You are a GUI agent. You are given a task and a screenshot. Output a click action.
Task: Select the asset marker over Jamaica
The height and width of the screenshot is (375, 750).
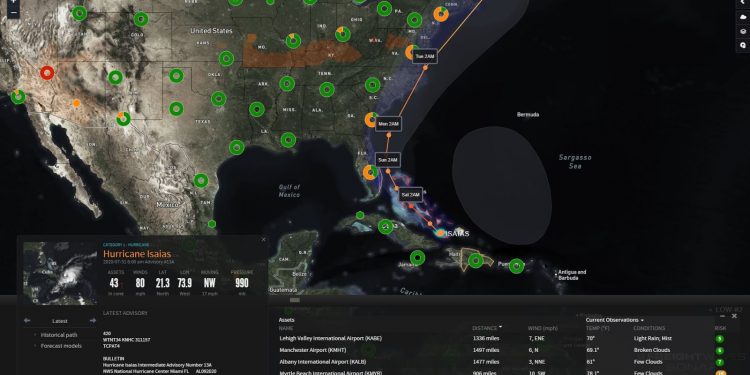click(418, 258)
